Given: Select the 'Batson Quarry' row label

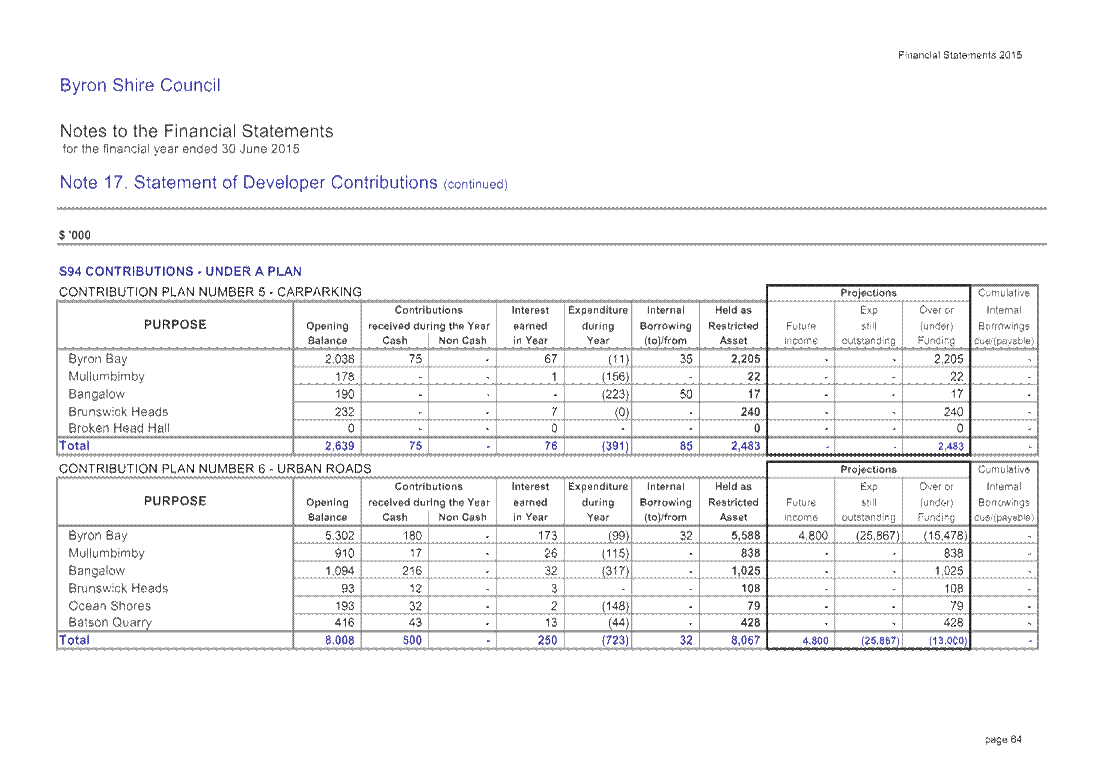Looking at the screenshot, I should coord(110,623).
